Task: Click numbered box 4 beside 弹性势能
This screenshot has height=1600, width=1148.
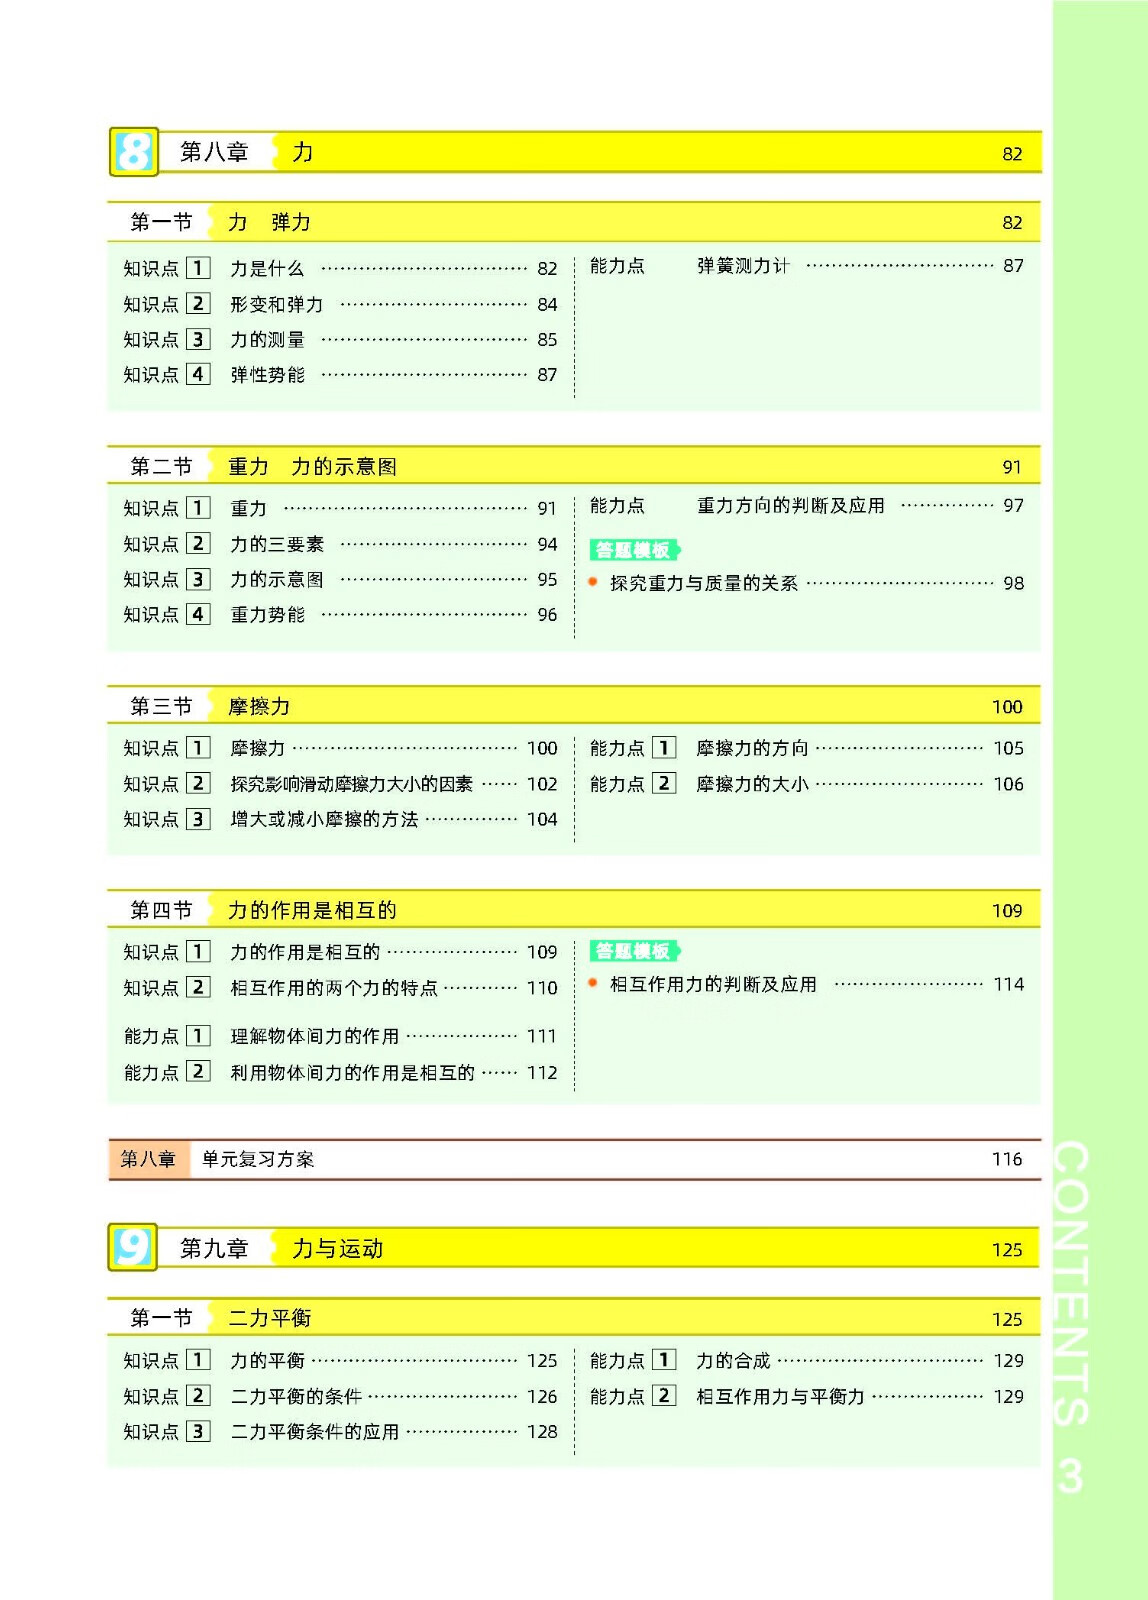Action: (198, 374)
